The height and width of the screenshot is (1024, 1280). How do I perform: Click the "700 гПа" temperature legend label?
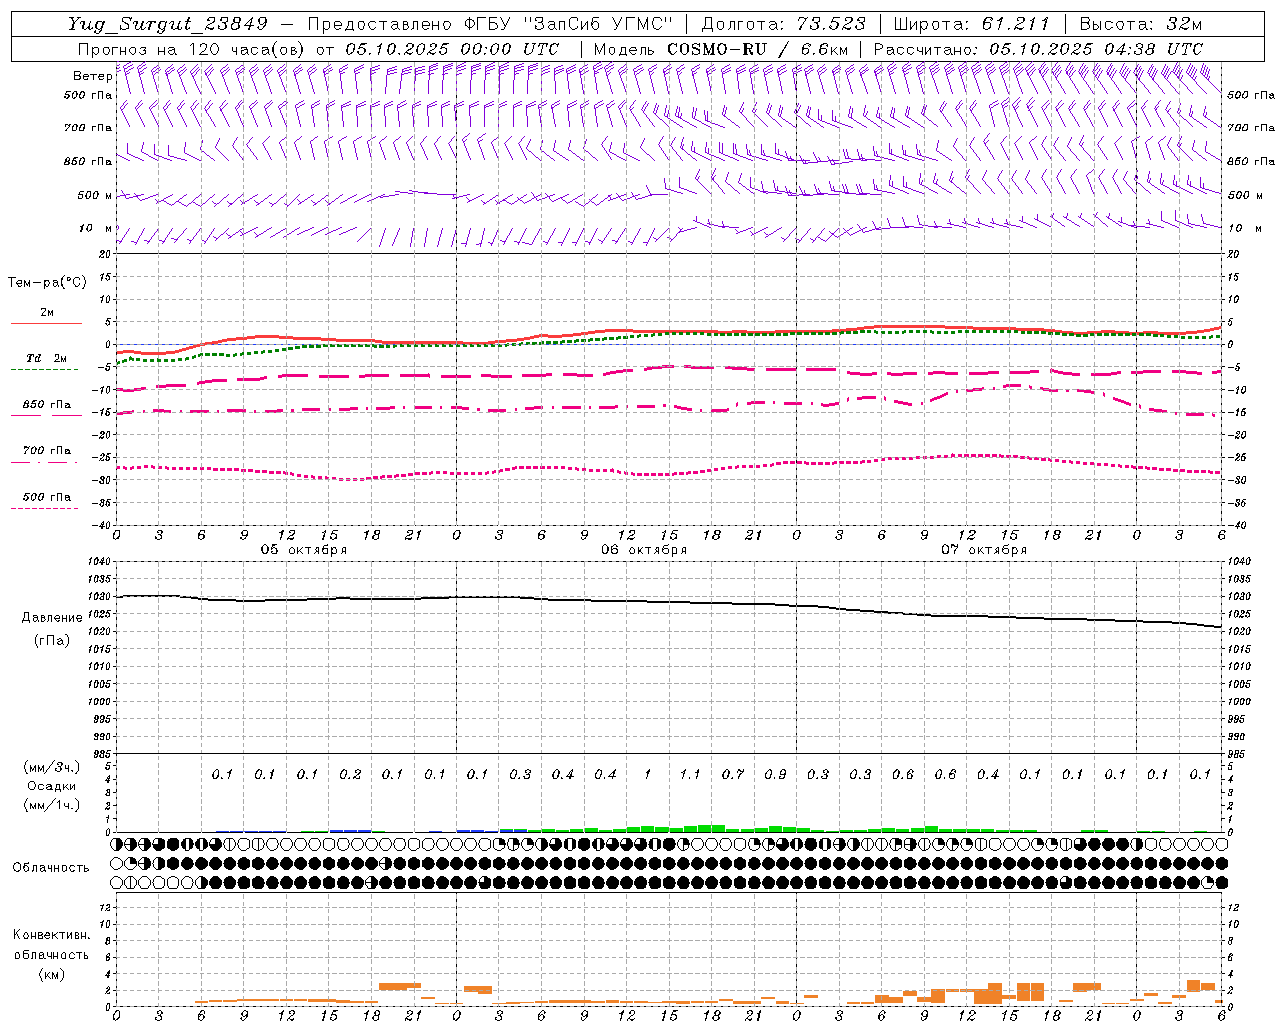click(47, 450)
